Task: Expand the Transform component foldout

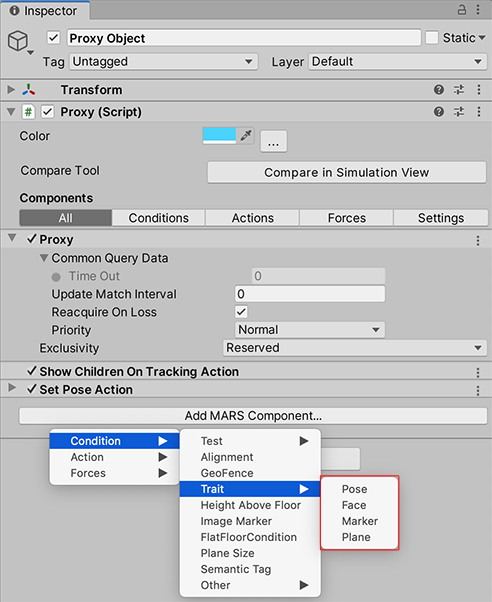Action: click(x=11, y=90)
